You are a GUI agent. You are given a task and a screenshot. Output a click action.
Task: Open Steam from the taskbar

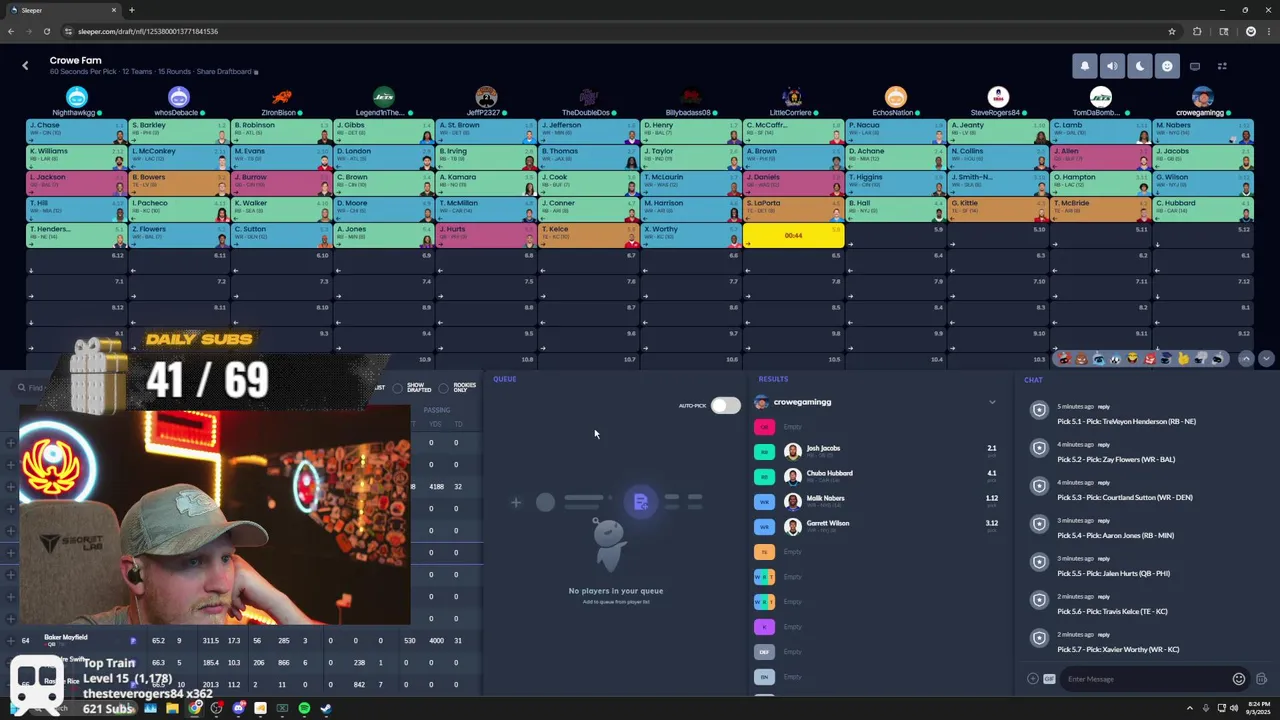click(326, 708)
